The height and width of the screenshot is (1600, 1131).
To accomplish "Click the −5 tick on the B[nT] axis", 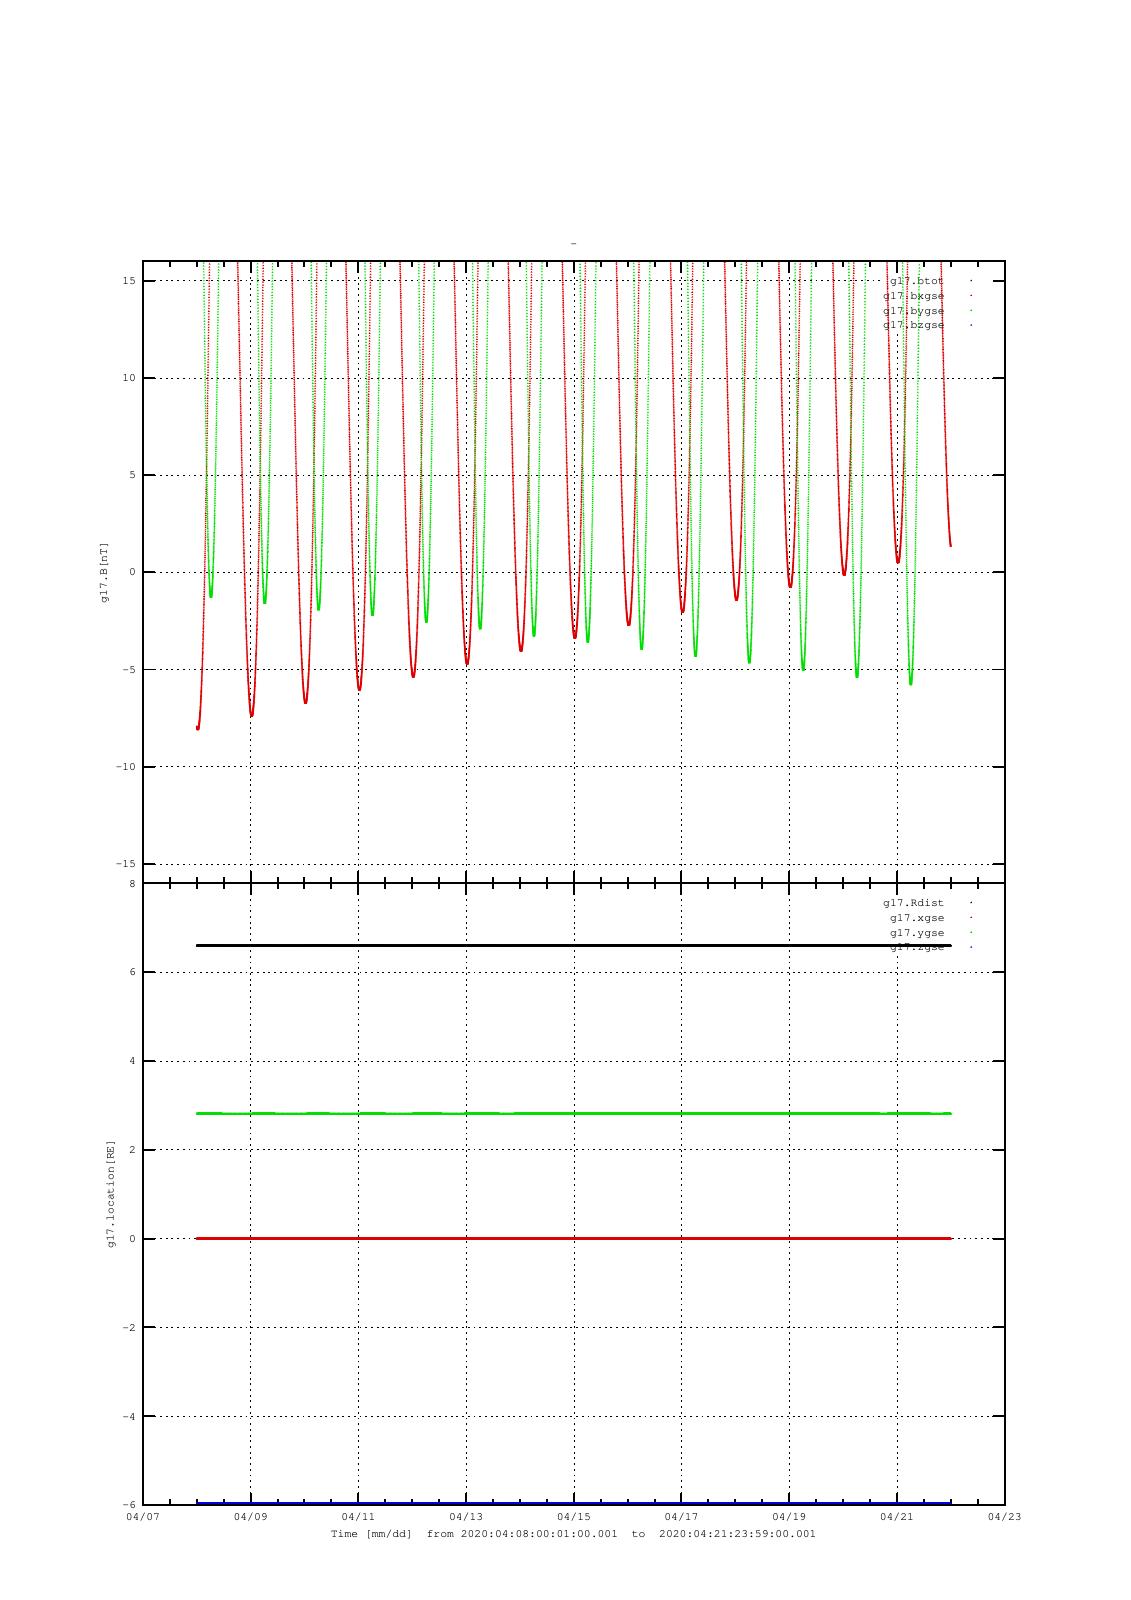I will point(129,670).
